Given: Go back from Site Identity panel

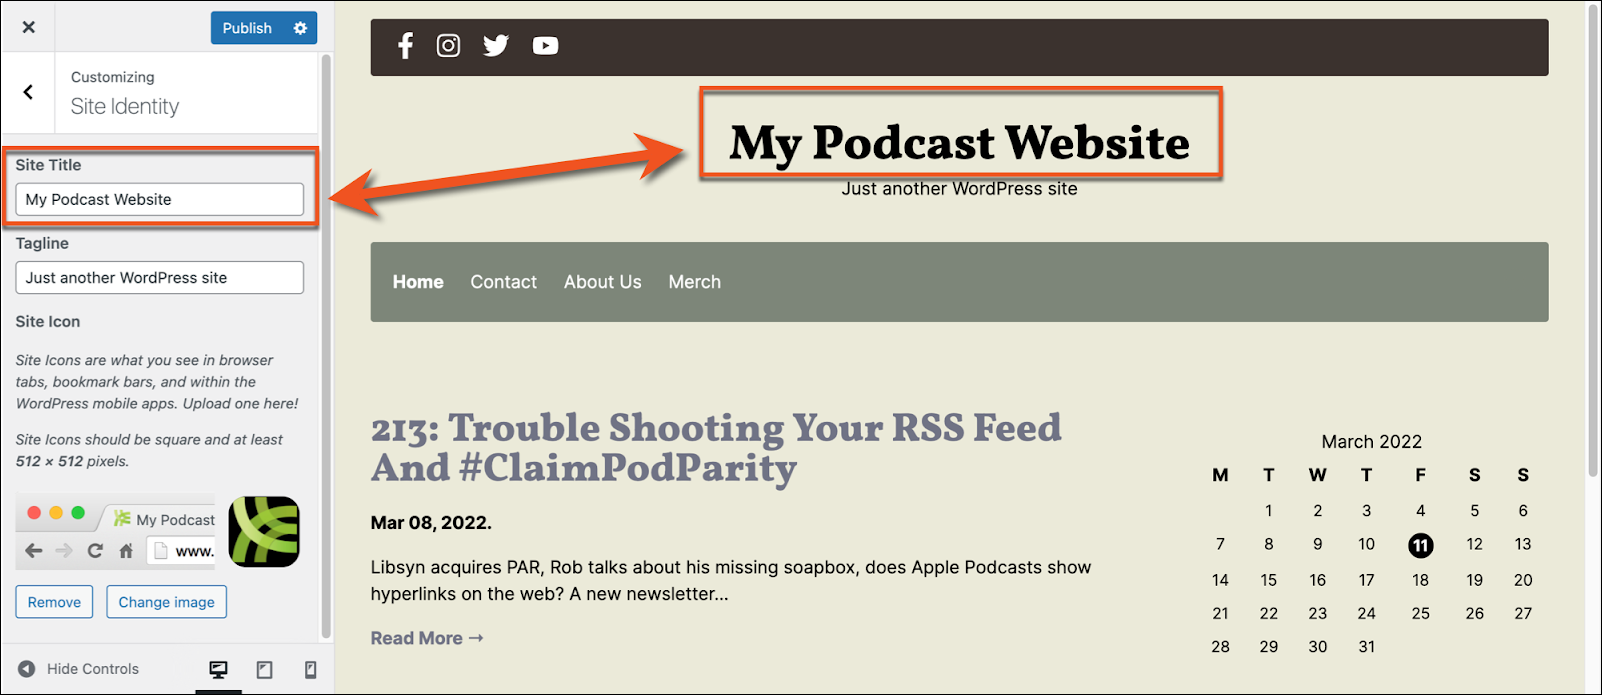Looking at the screenshot, I should click(x=28, y=92).
